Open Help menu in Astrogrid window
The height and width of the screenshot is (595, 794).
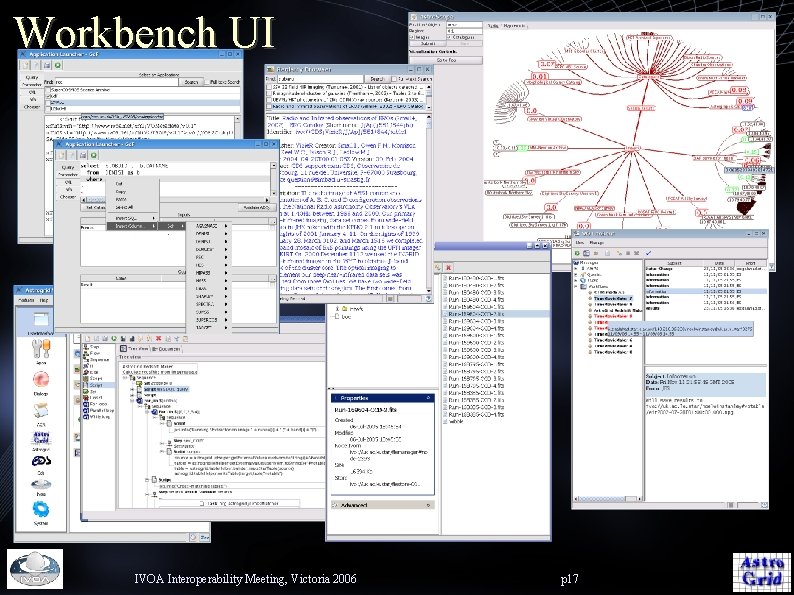coord(44,300)
